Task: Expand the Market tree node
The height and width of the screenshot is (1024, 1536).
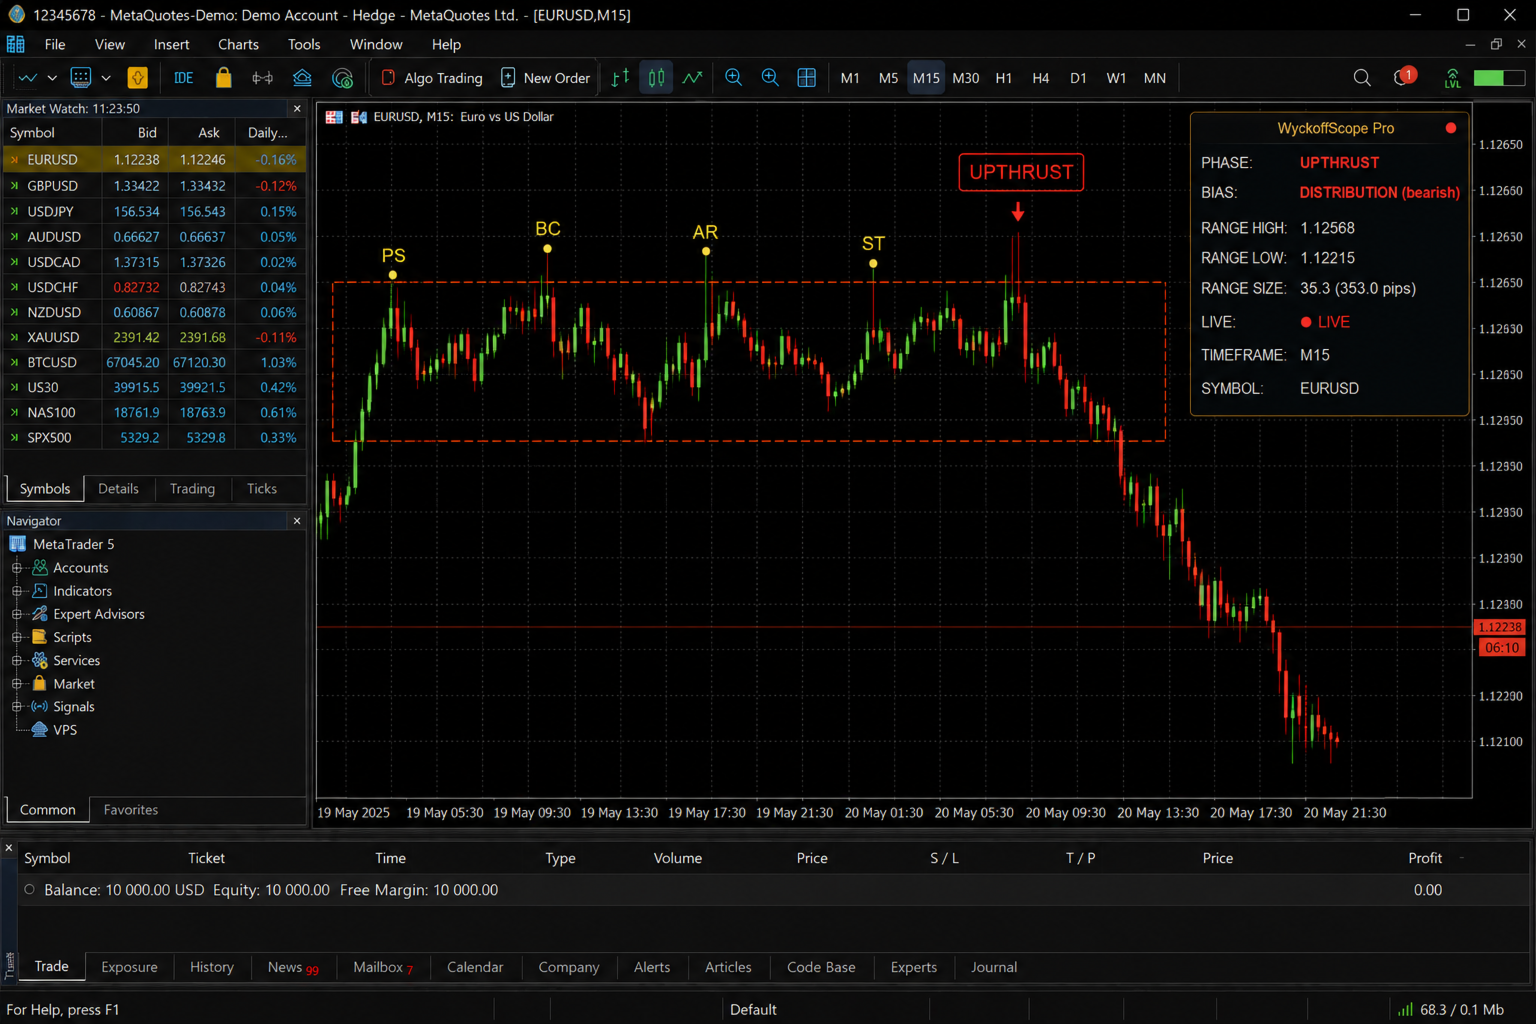Action: tap(17, 684)
